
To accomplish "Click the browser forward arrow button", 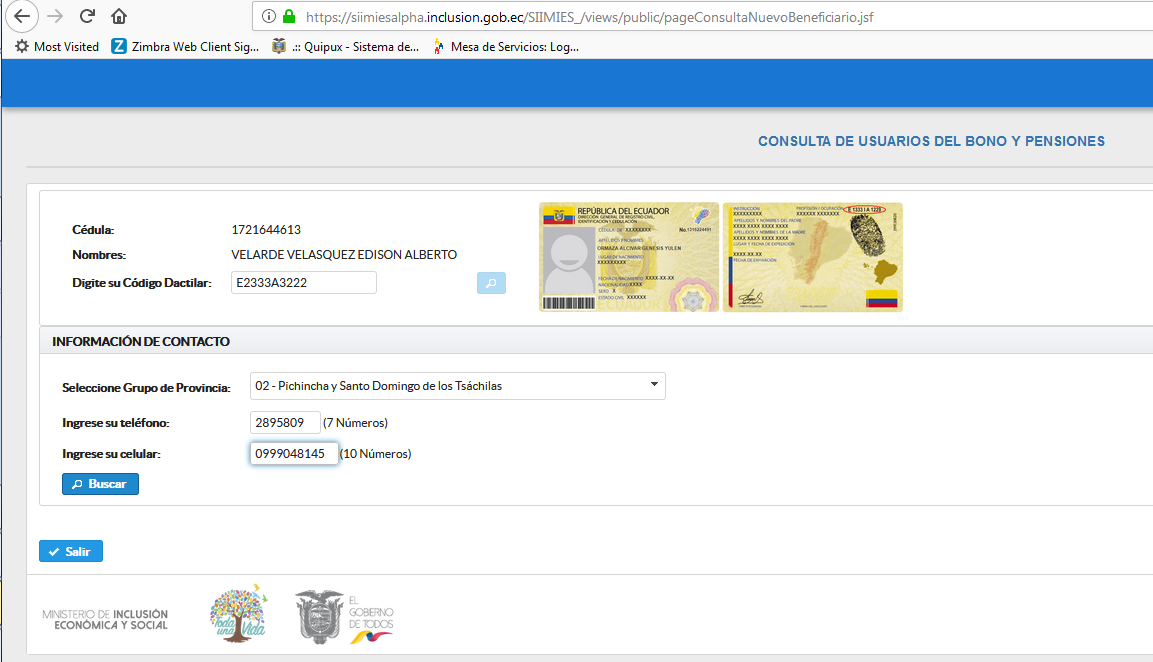I will coord(55,16).
